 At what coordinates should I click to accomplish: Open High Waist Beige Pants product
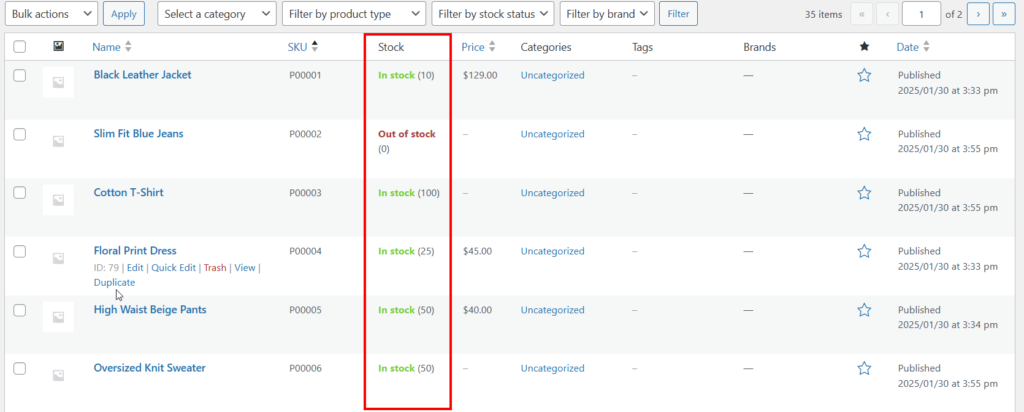pos(150,309)
